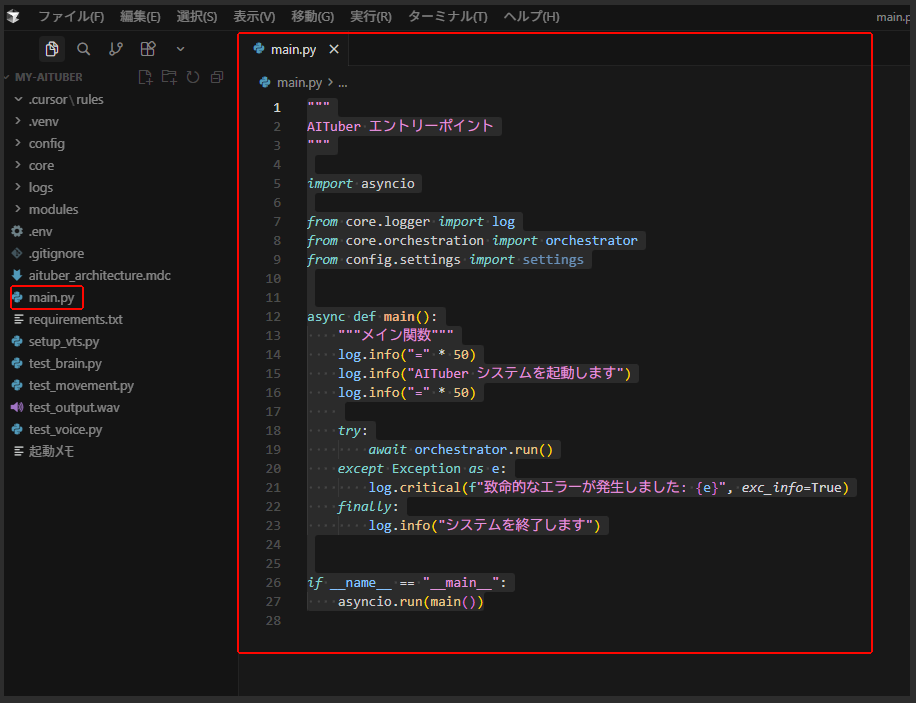Screen dimensions: 916x703
Task: Expand the config folder
Action: [46, 143]
